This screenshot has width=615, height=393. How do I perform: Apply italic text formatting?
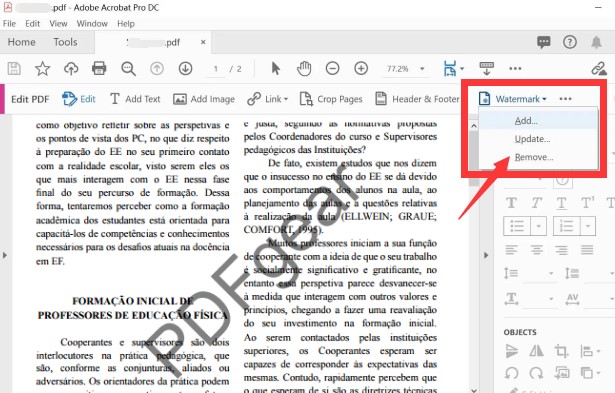pos(536,203)
